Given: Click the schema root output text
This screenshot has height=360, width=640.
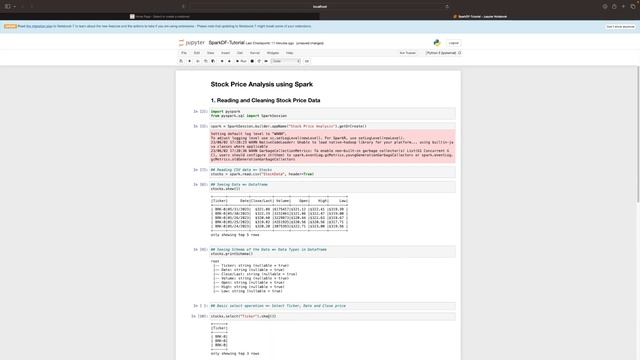Looking at the screenshot, I should [x=254, y=276].
